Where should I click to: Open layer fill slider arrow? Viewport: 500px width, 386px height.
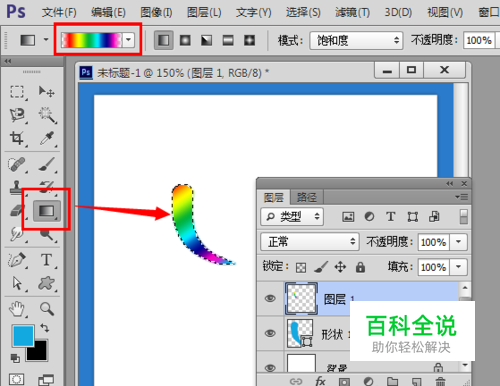pos(459,267)
